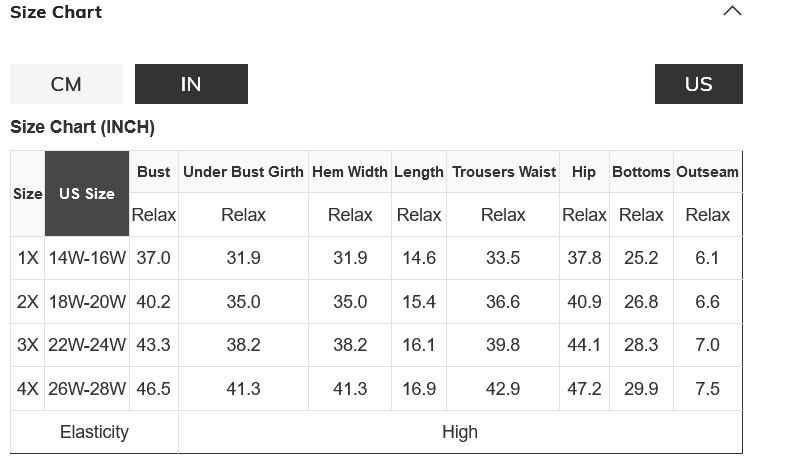Click the 26W-28W US size cell
This screenshot has width=785, height=470.
pos(87,389)
